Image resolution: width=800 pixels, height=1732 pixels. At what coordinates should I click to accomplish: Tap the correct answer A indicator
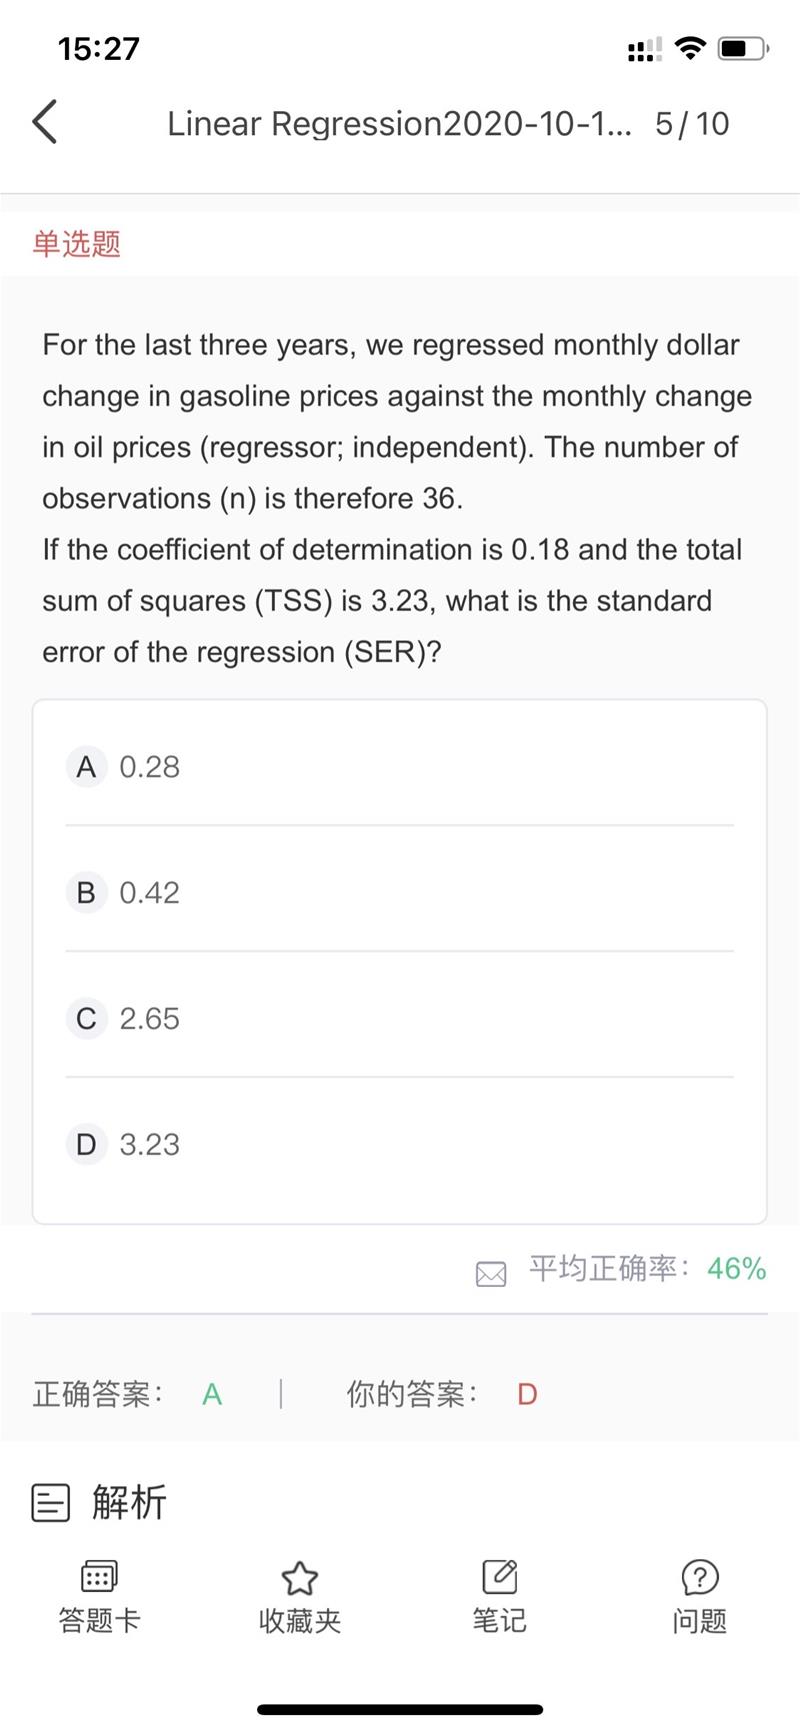point(212,1394)
